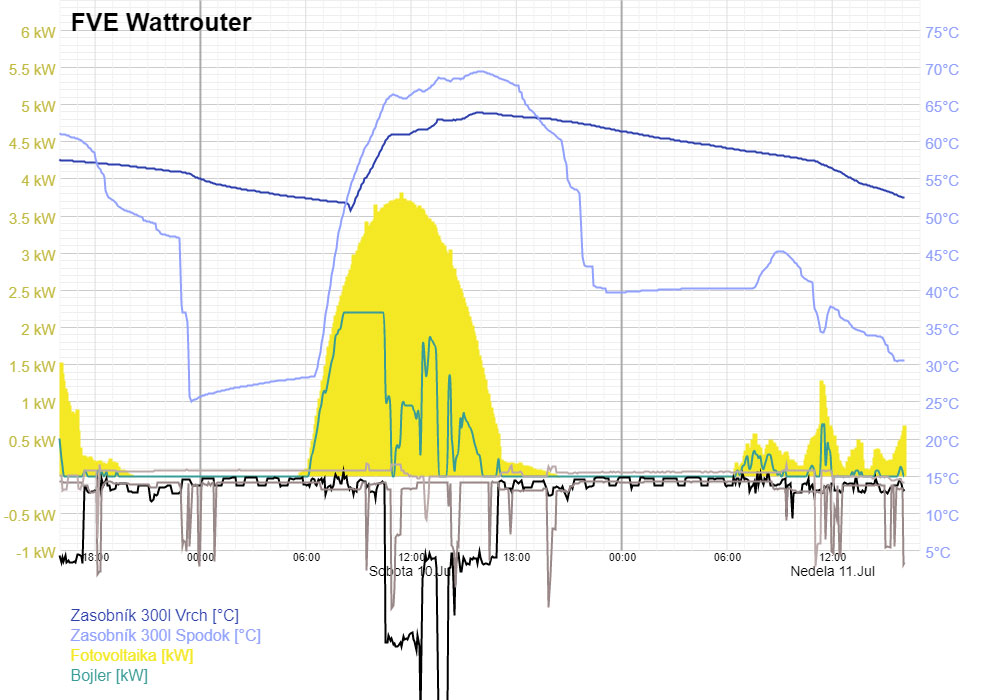Toggle the 'Zasobník 300l Vrch [°C]' legend entry
Screen dimensions: 1000x700
(x=154, y=615)
